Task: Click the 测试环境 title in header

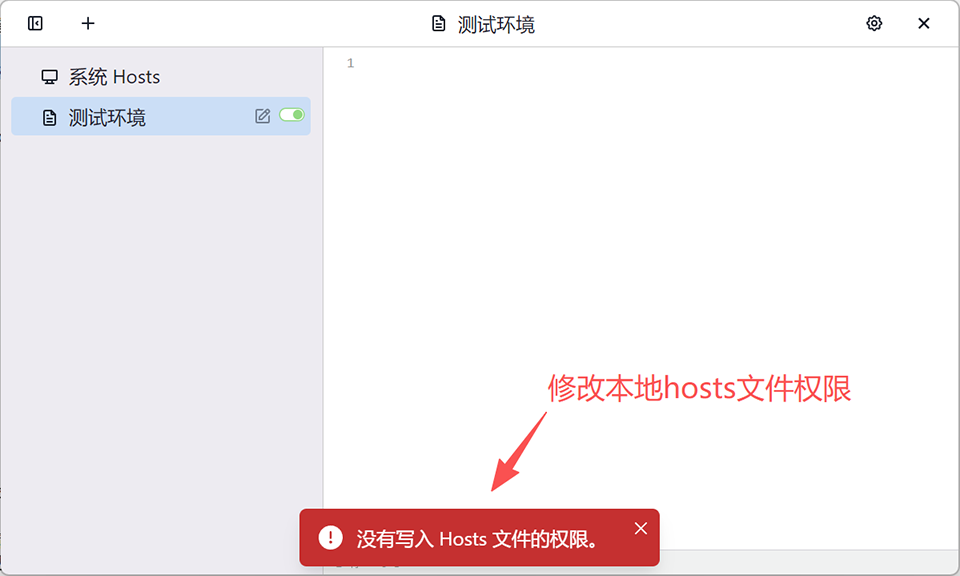Action: pos(496,24)
